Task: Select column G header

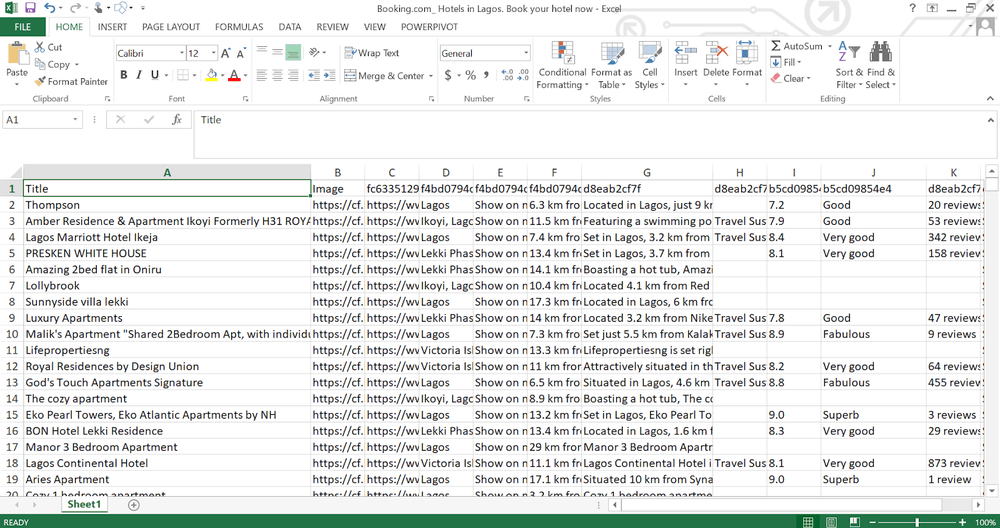Action: (647, 172)
